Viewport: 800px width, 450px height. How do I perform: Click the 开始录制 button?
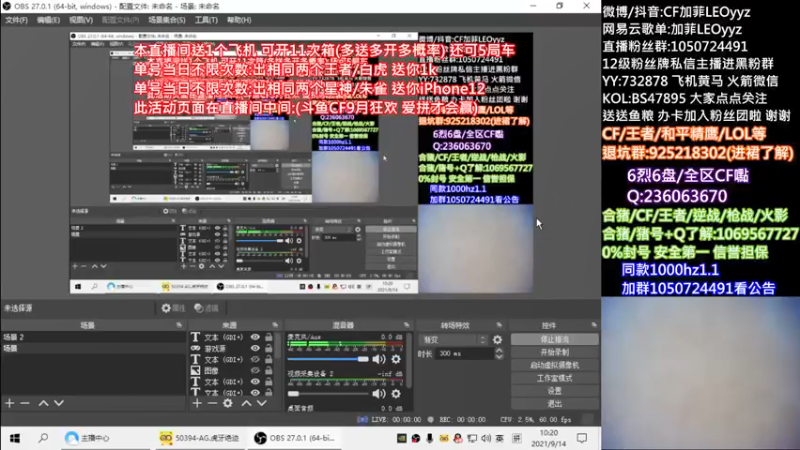pyautogui.click(x=555, y=352)
